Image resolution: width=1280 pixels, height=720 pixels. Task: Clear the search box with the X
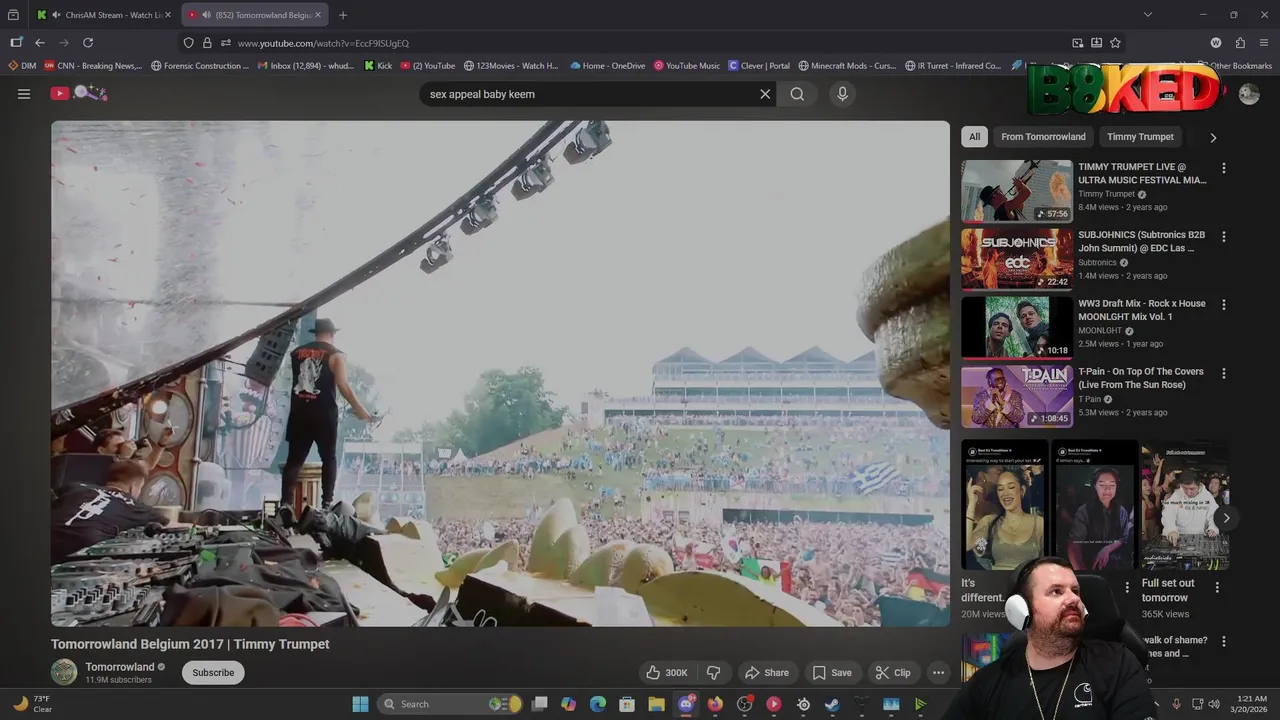(x=765, y=94)
